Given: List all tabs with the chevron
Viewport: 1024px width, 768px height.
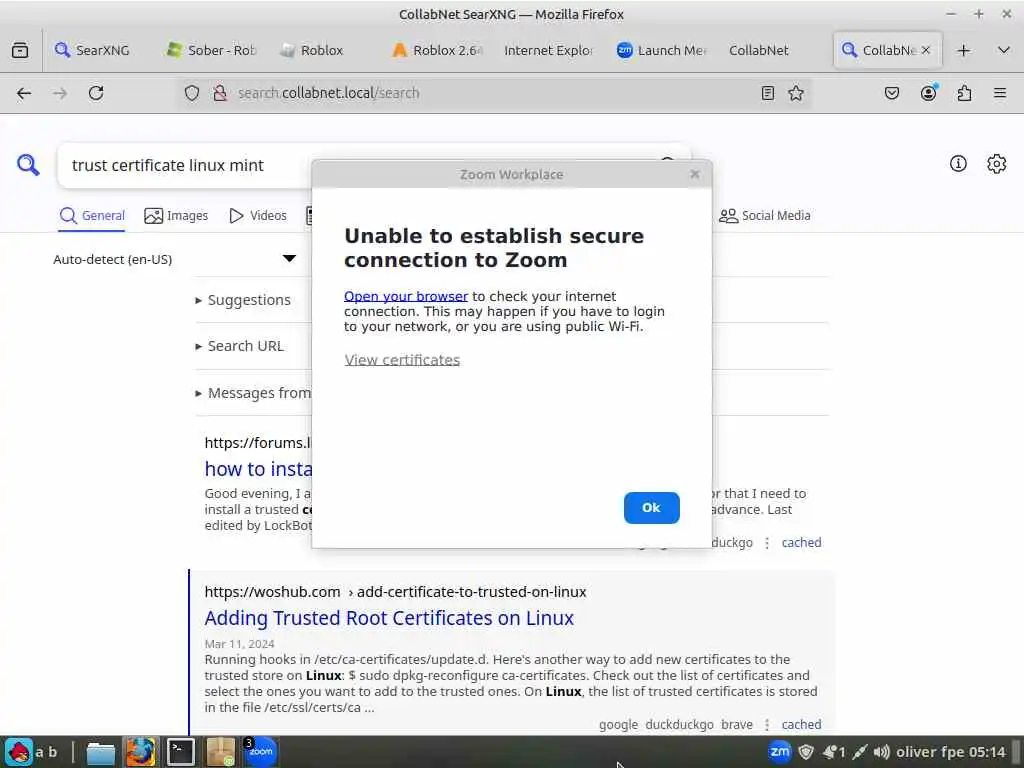Looking at the screenshot, I should [1004, 50].
